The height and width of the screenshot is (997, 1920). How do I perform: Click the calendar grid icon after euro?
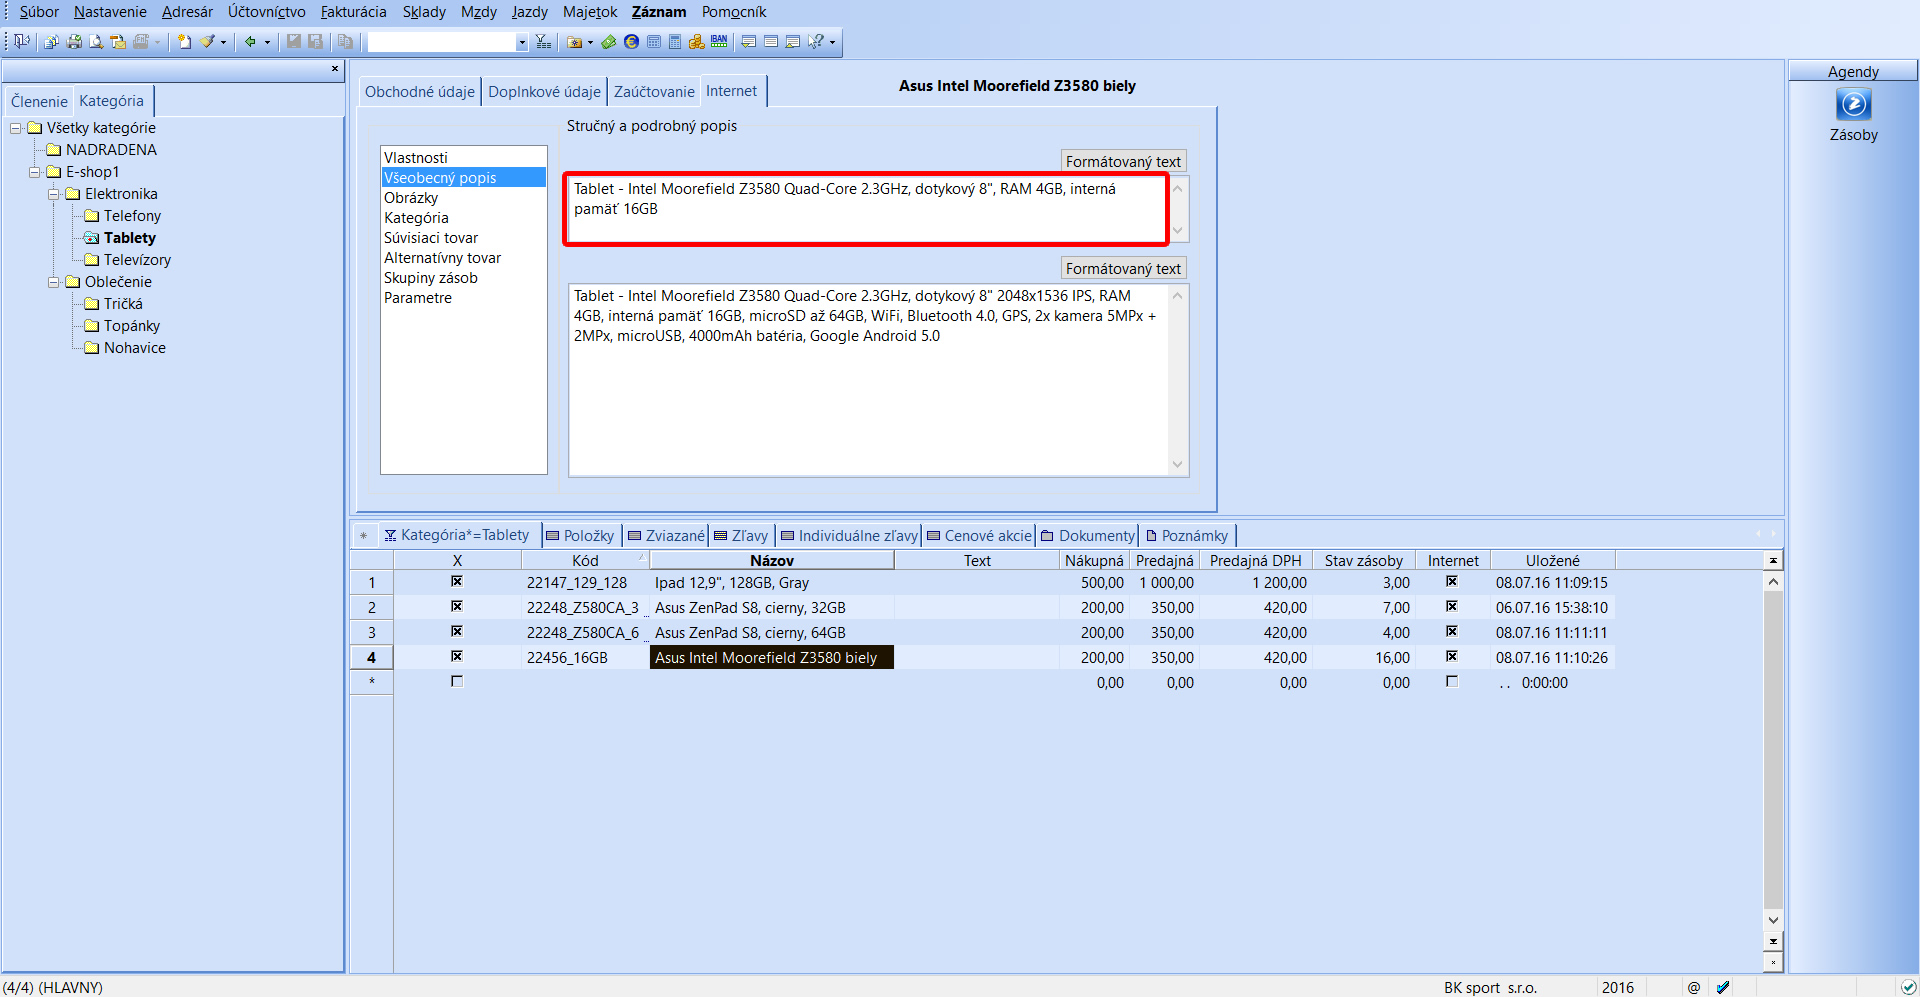click(654, 41)
